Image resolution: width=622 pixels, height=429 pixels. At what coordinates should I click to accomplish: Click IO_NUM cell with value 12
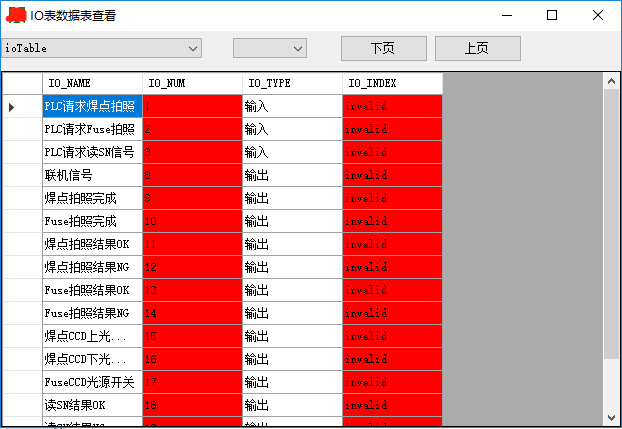192,267
